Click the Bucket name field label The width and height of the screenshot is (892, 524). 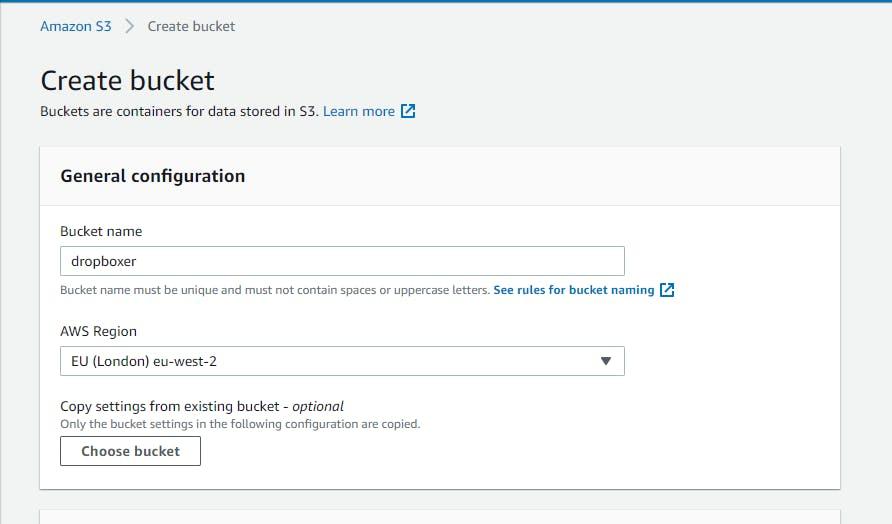(x=101, y=231)
